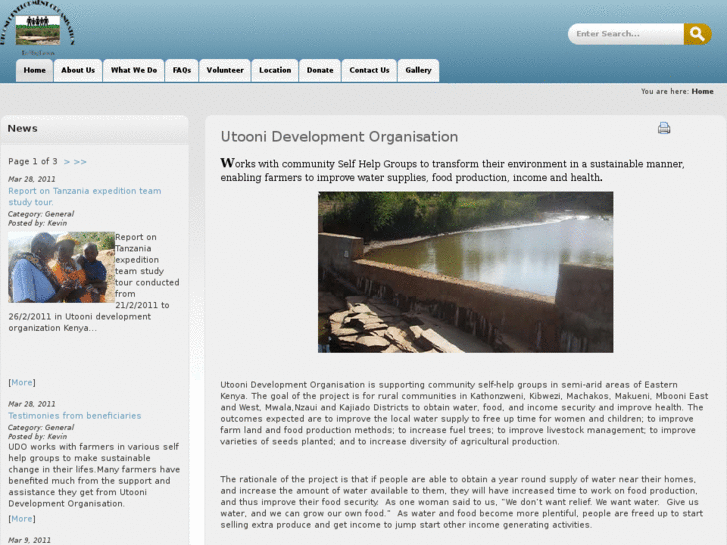Click the print page icon

[664, 128]
